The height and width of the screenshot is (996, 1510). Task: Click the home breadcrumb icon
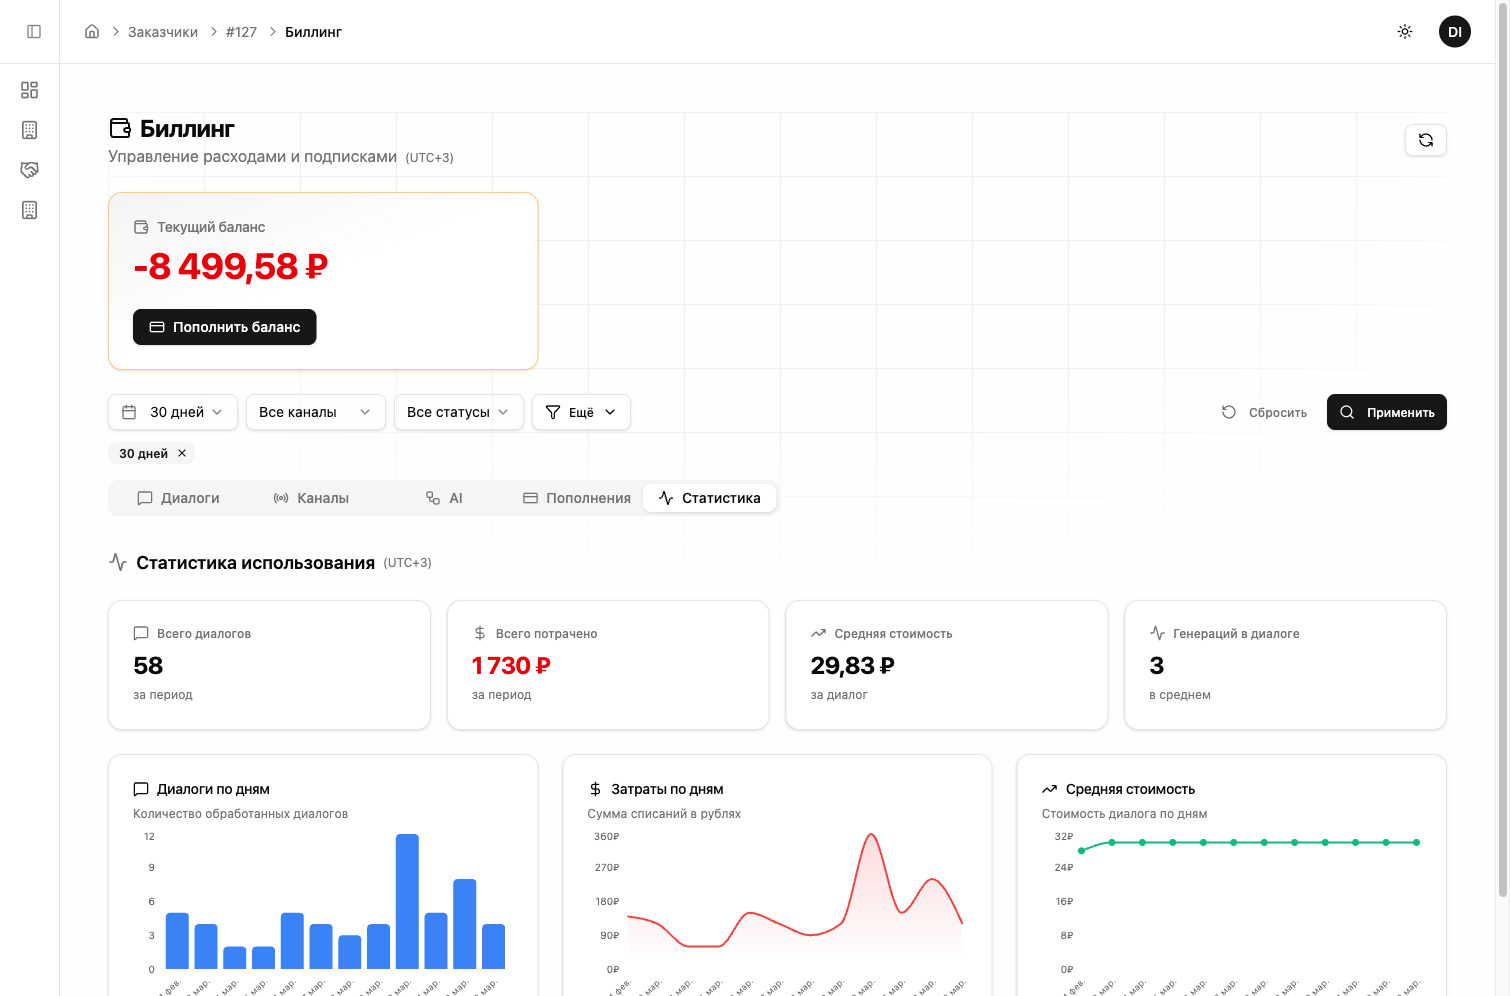pos(92,32)
